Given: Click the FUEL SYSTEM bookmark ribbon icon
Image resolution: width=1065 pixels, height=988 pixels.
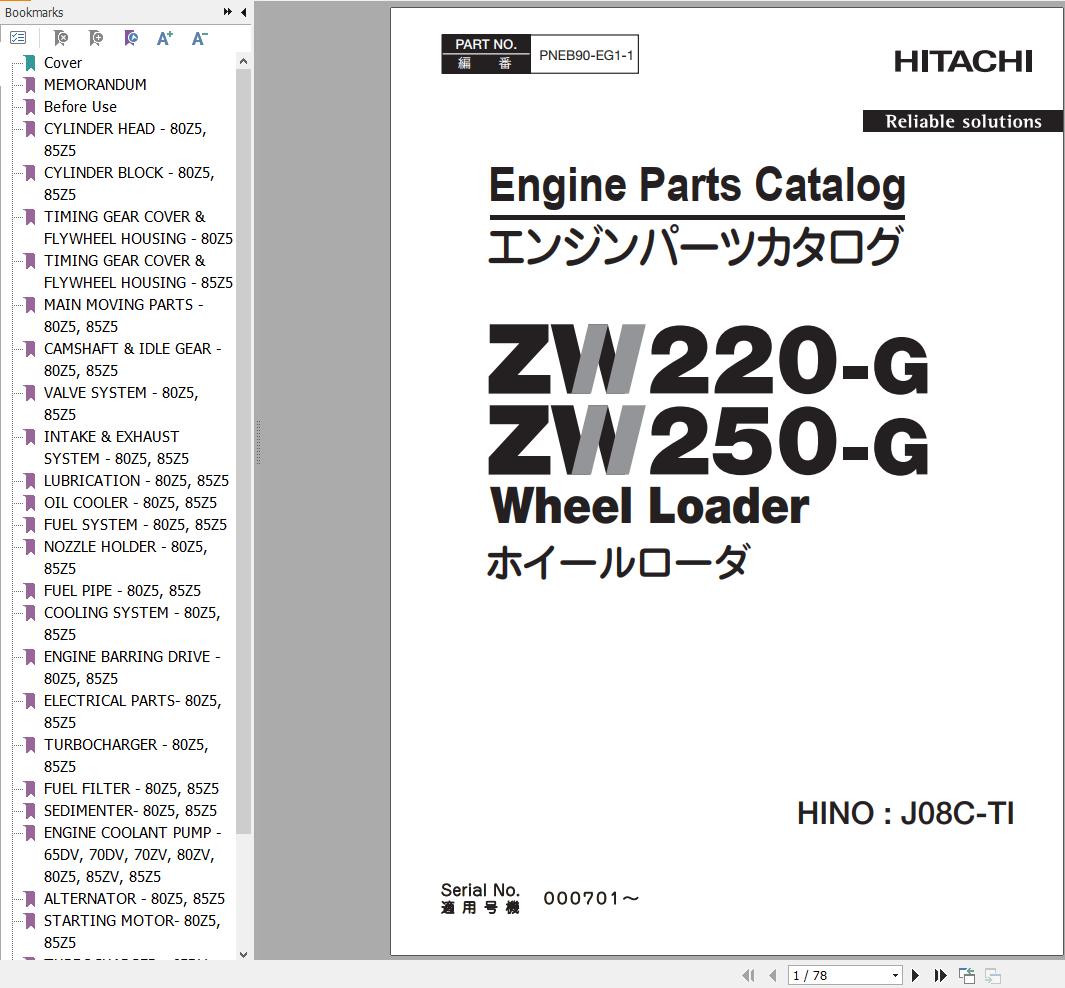Looking at the screenshot, I should pyautogui.click(x=30, y=525).
